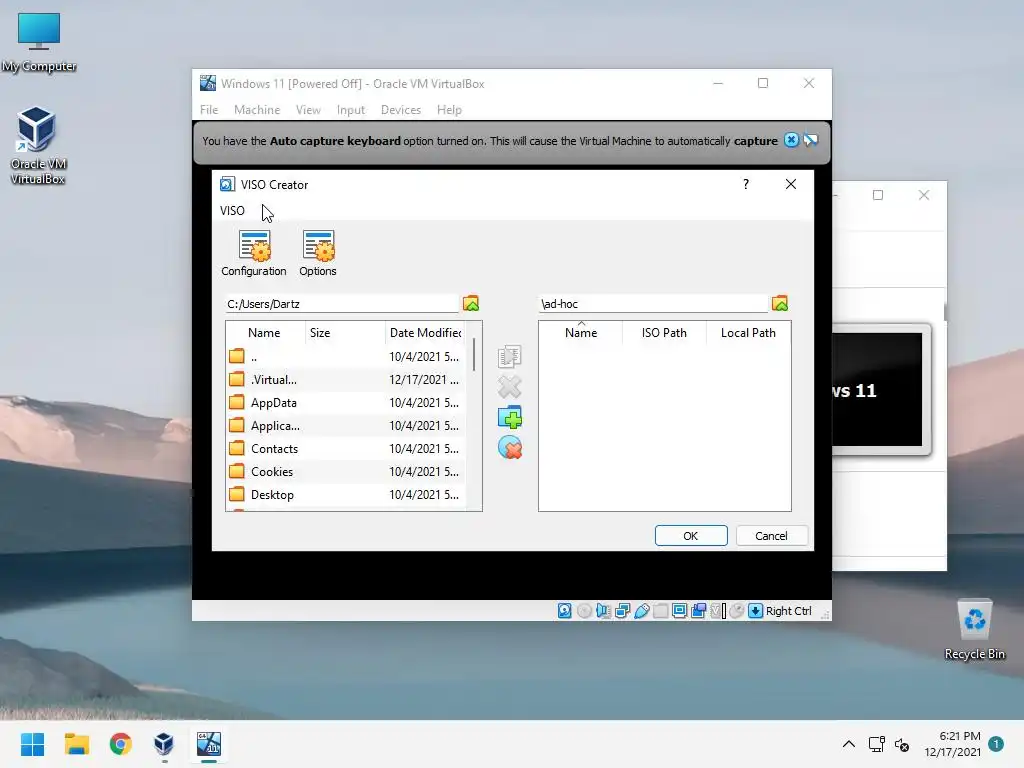
Task: Open Oracle VM VirtualBox desktop shortcut
Action: 37,146
